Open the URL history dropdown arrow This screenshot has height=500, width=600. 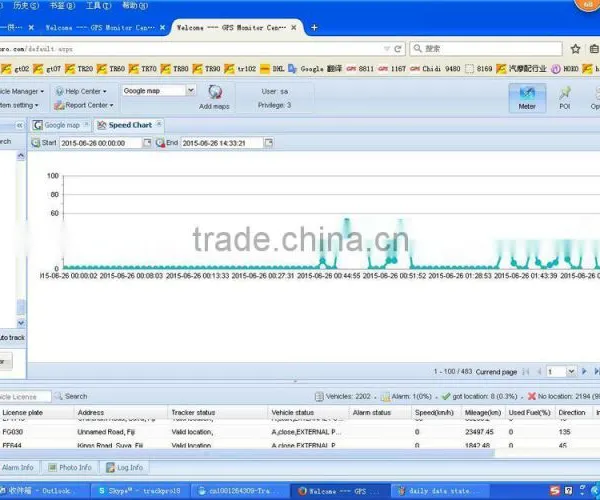pos(387,49)
